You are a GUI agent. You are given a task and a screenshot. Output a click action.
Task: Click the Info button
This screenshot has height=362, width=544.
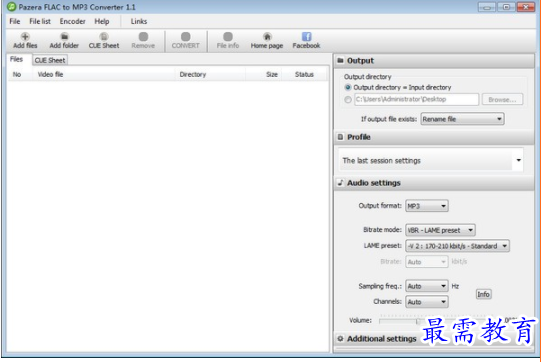click(x=483, y=294)
